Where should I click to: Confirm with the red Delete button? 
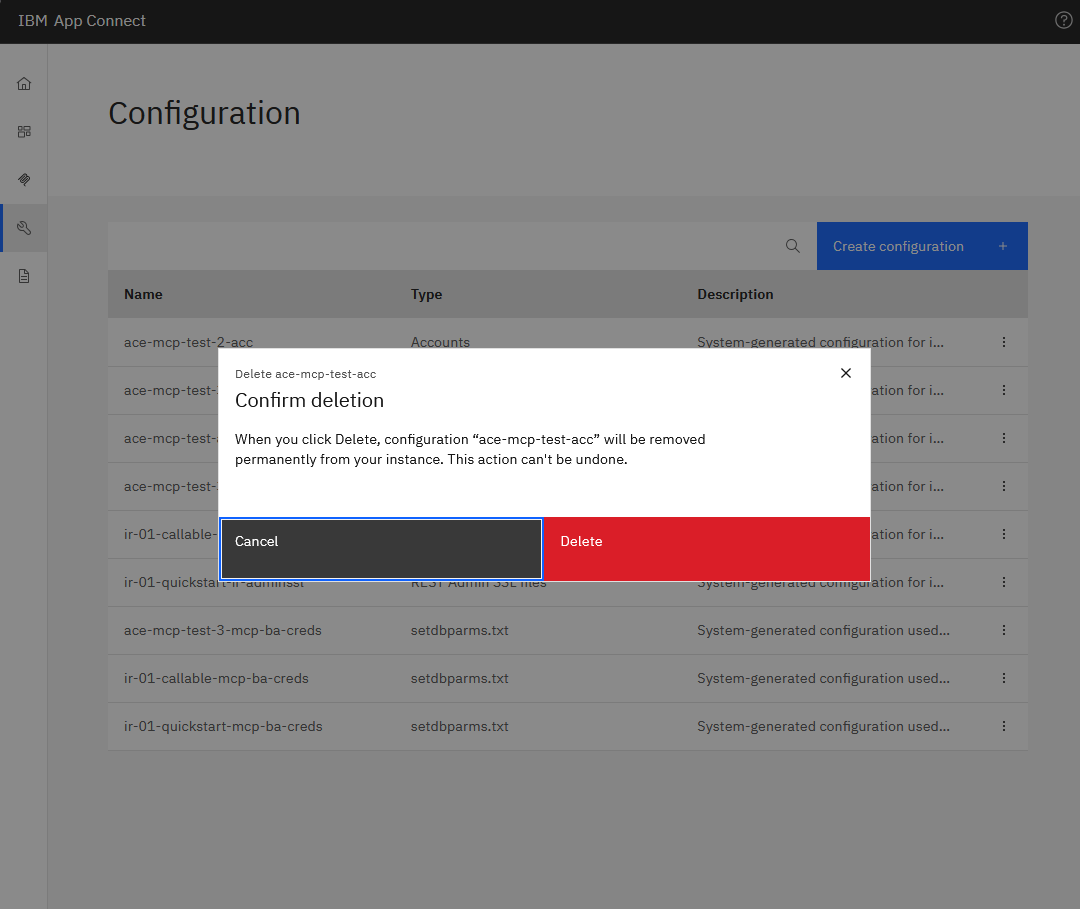pyautogui.click(x=707, y=549)
